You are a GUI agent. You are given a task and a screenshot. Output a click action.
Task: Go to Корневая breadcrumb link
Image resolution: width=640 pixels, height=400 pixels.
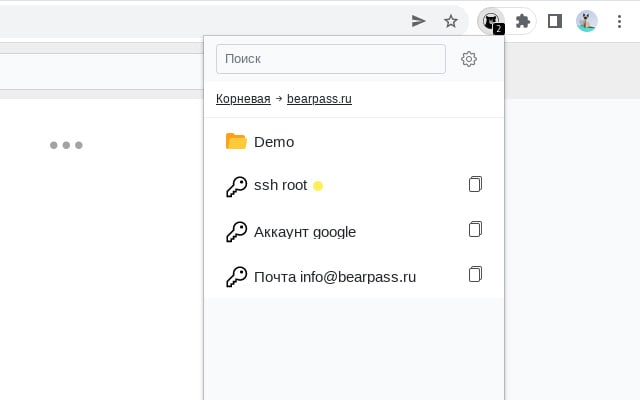click(243, 99)
